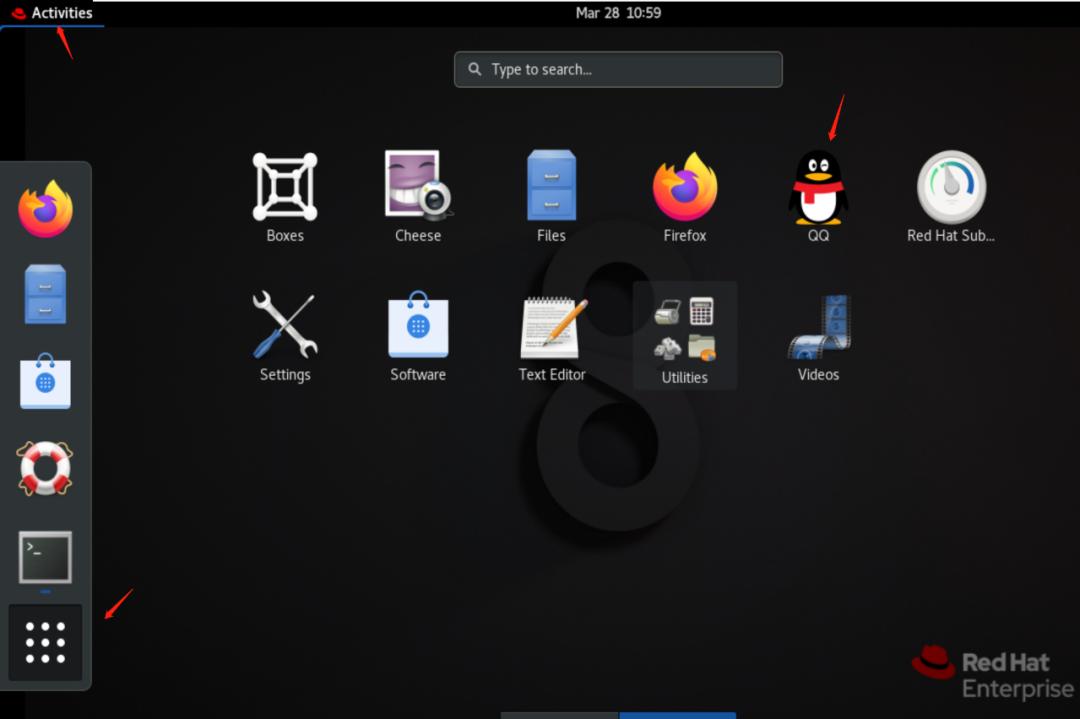Open the Files icon in the dock
This screenshot has width=1080, height=719.
tap(45, 295)
